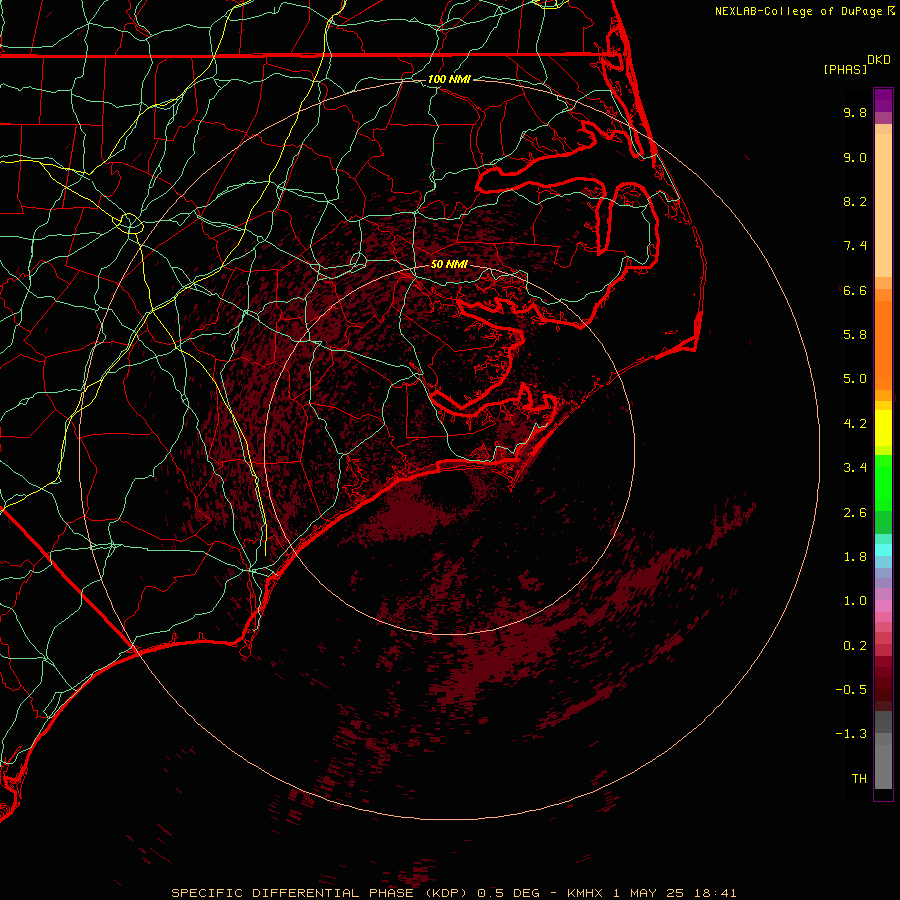Click the 5.8 value on color scale
Screen dimensions: 900x900
855,335
